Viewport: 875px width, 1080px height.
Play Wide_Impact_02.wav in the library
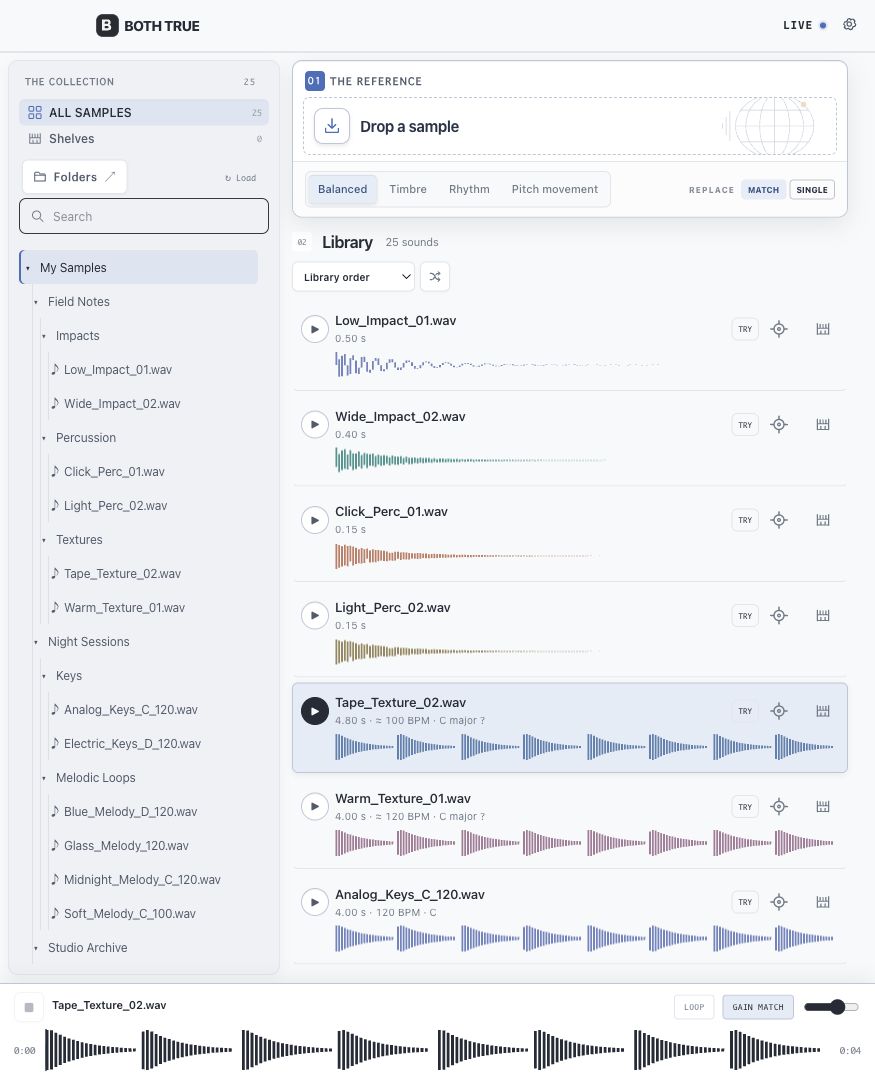pyautogui.click(x=314, y=424)
